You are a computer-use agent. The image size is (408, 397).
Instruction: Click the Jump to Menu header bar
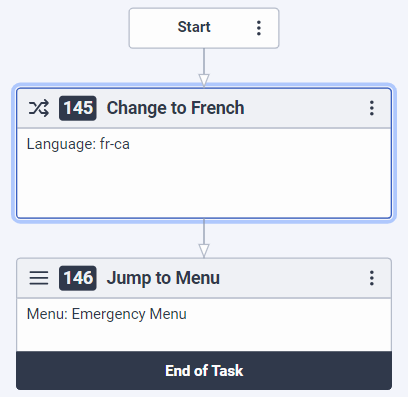tap(204, 278)
